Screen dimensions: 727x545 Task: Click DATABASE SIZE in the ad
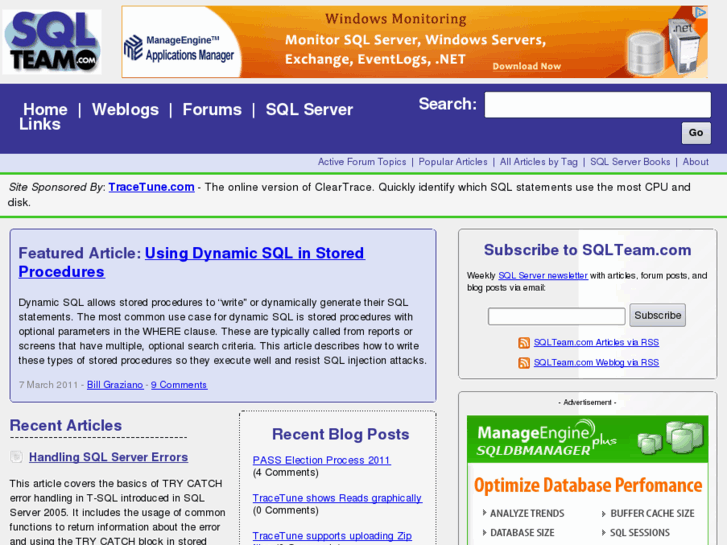click(522, 533)
